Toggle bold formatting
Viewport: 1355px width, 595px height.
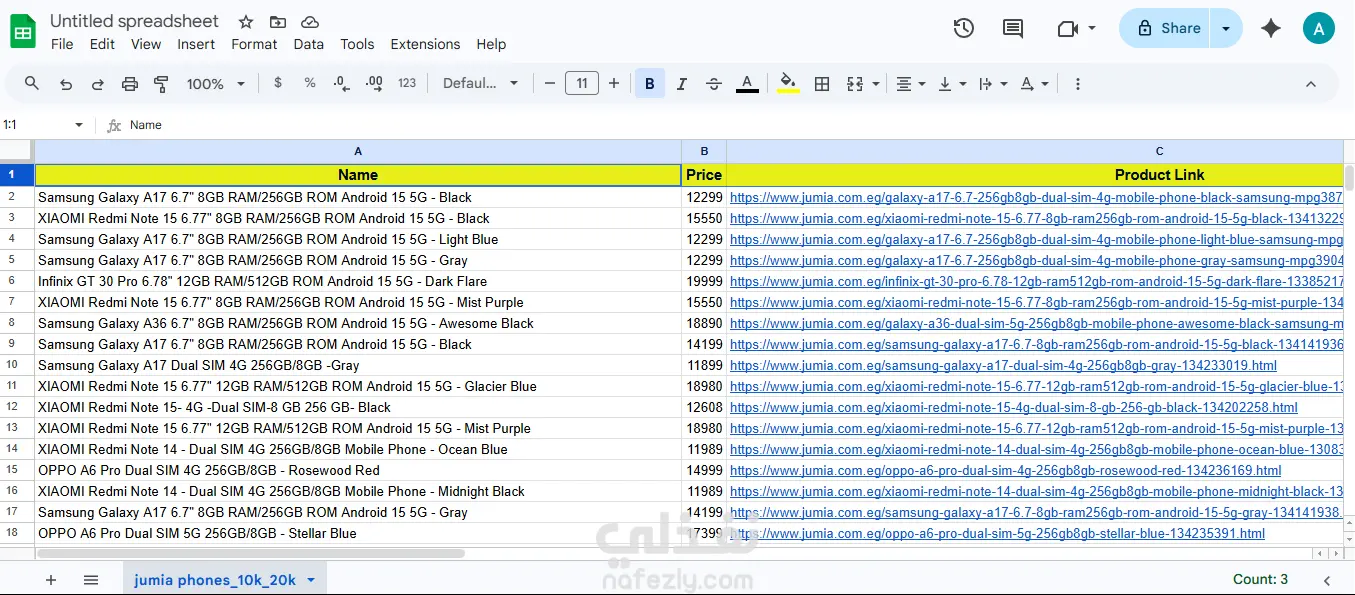(650, 84)
